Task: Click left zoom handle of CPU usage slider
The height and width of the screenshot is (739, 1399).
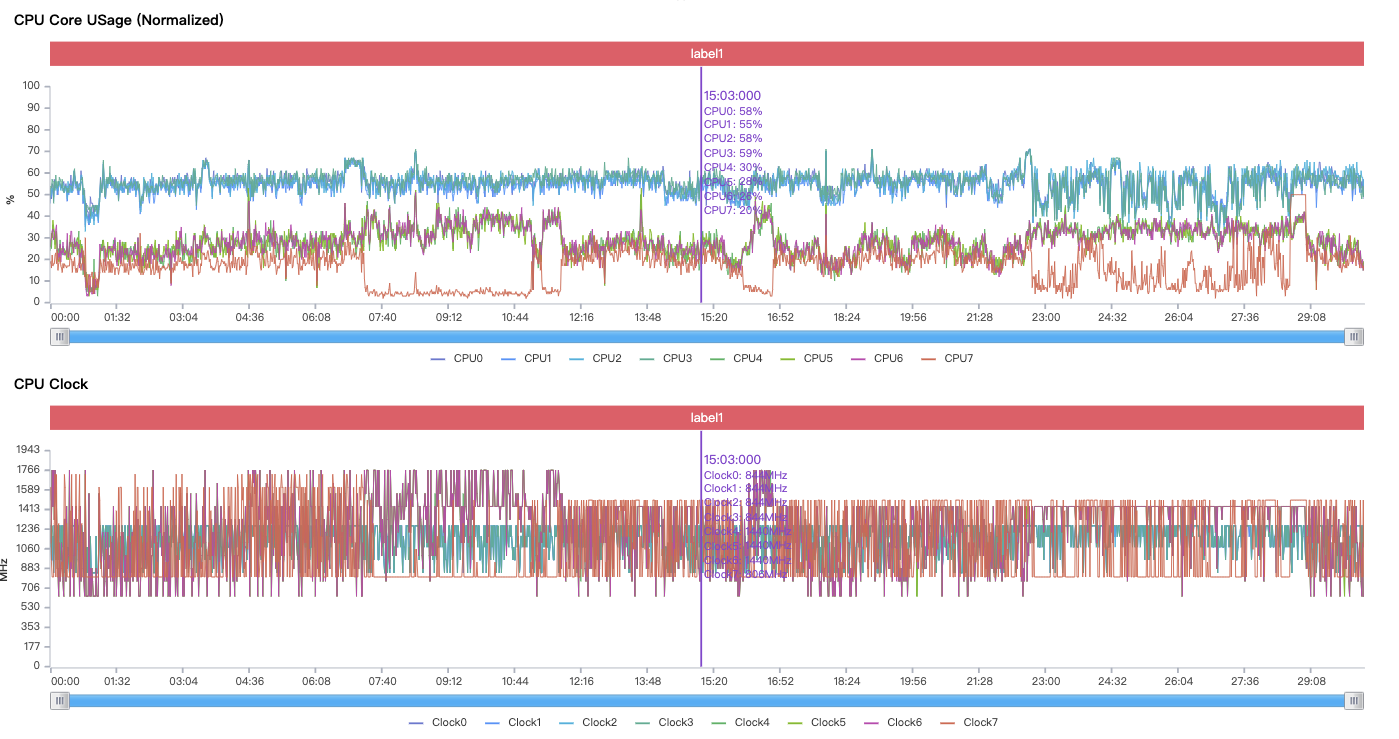Action: 62,337
